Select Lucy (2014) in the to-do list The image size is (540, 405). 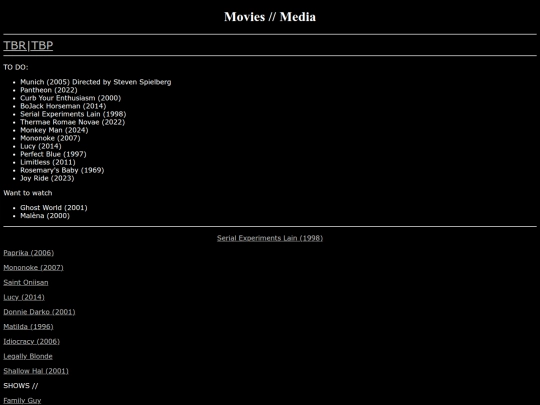coord(41,146)
